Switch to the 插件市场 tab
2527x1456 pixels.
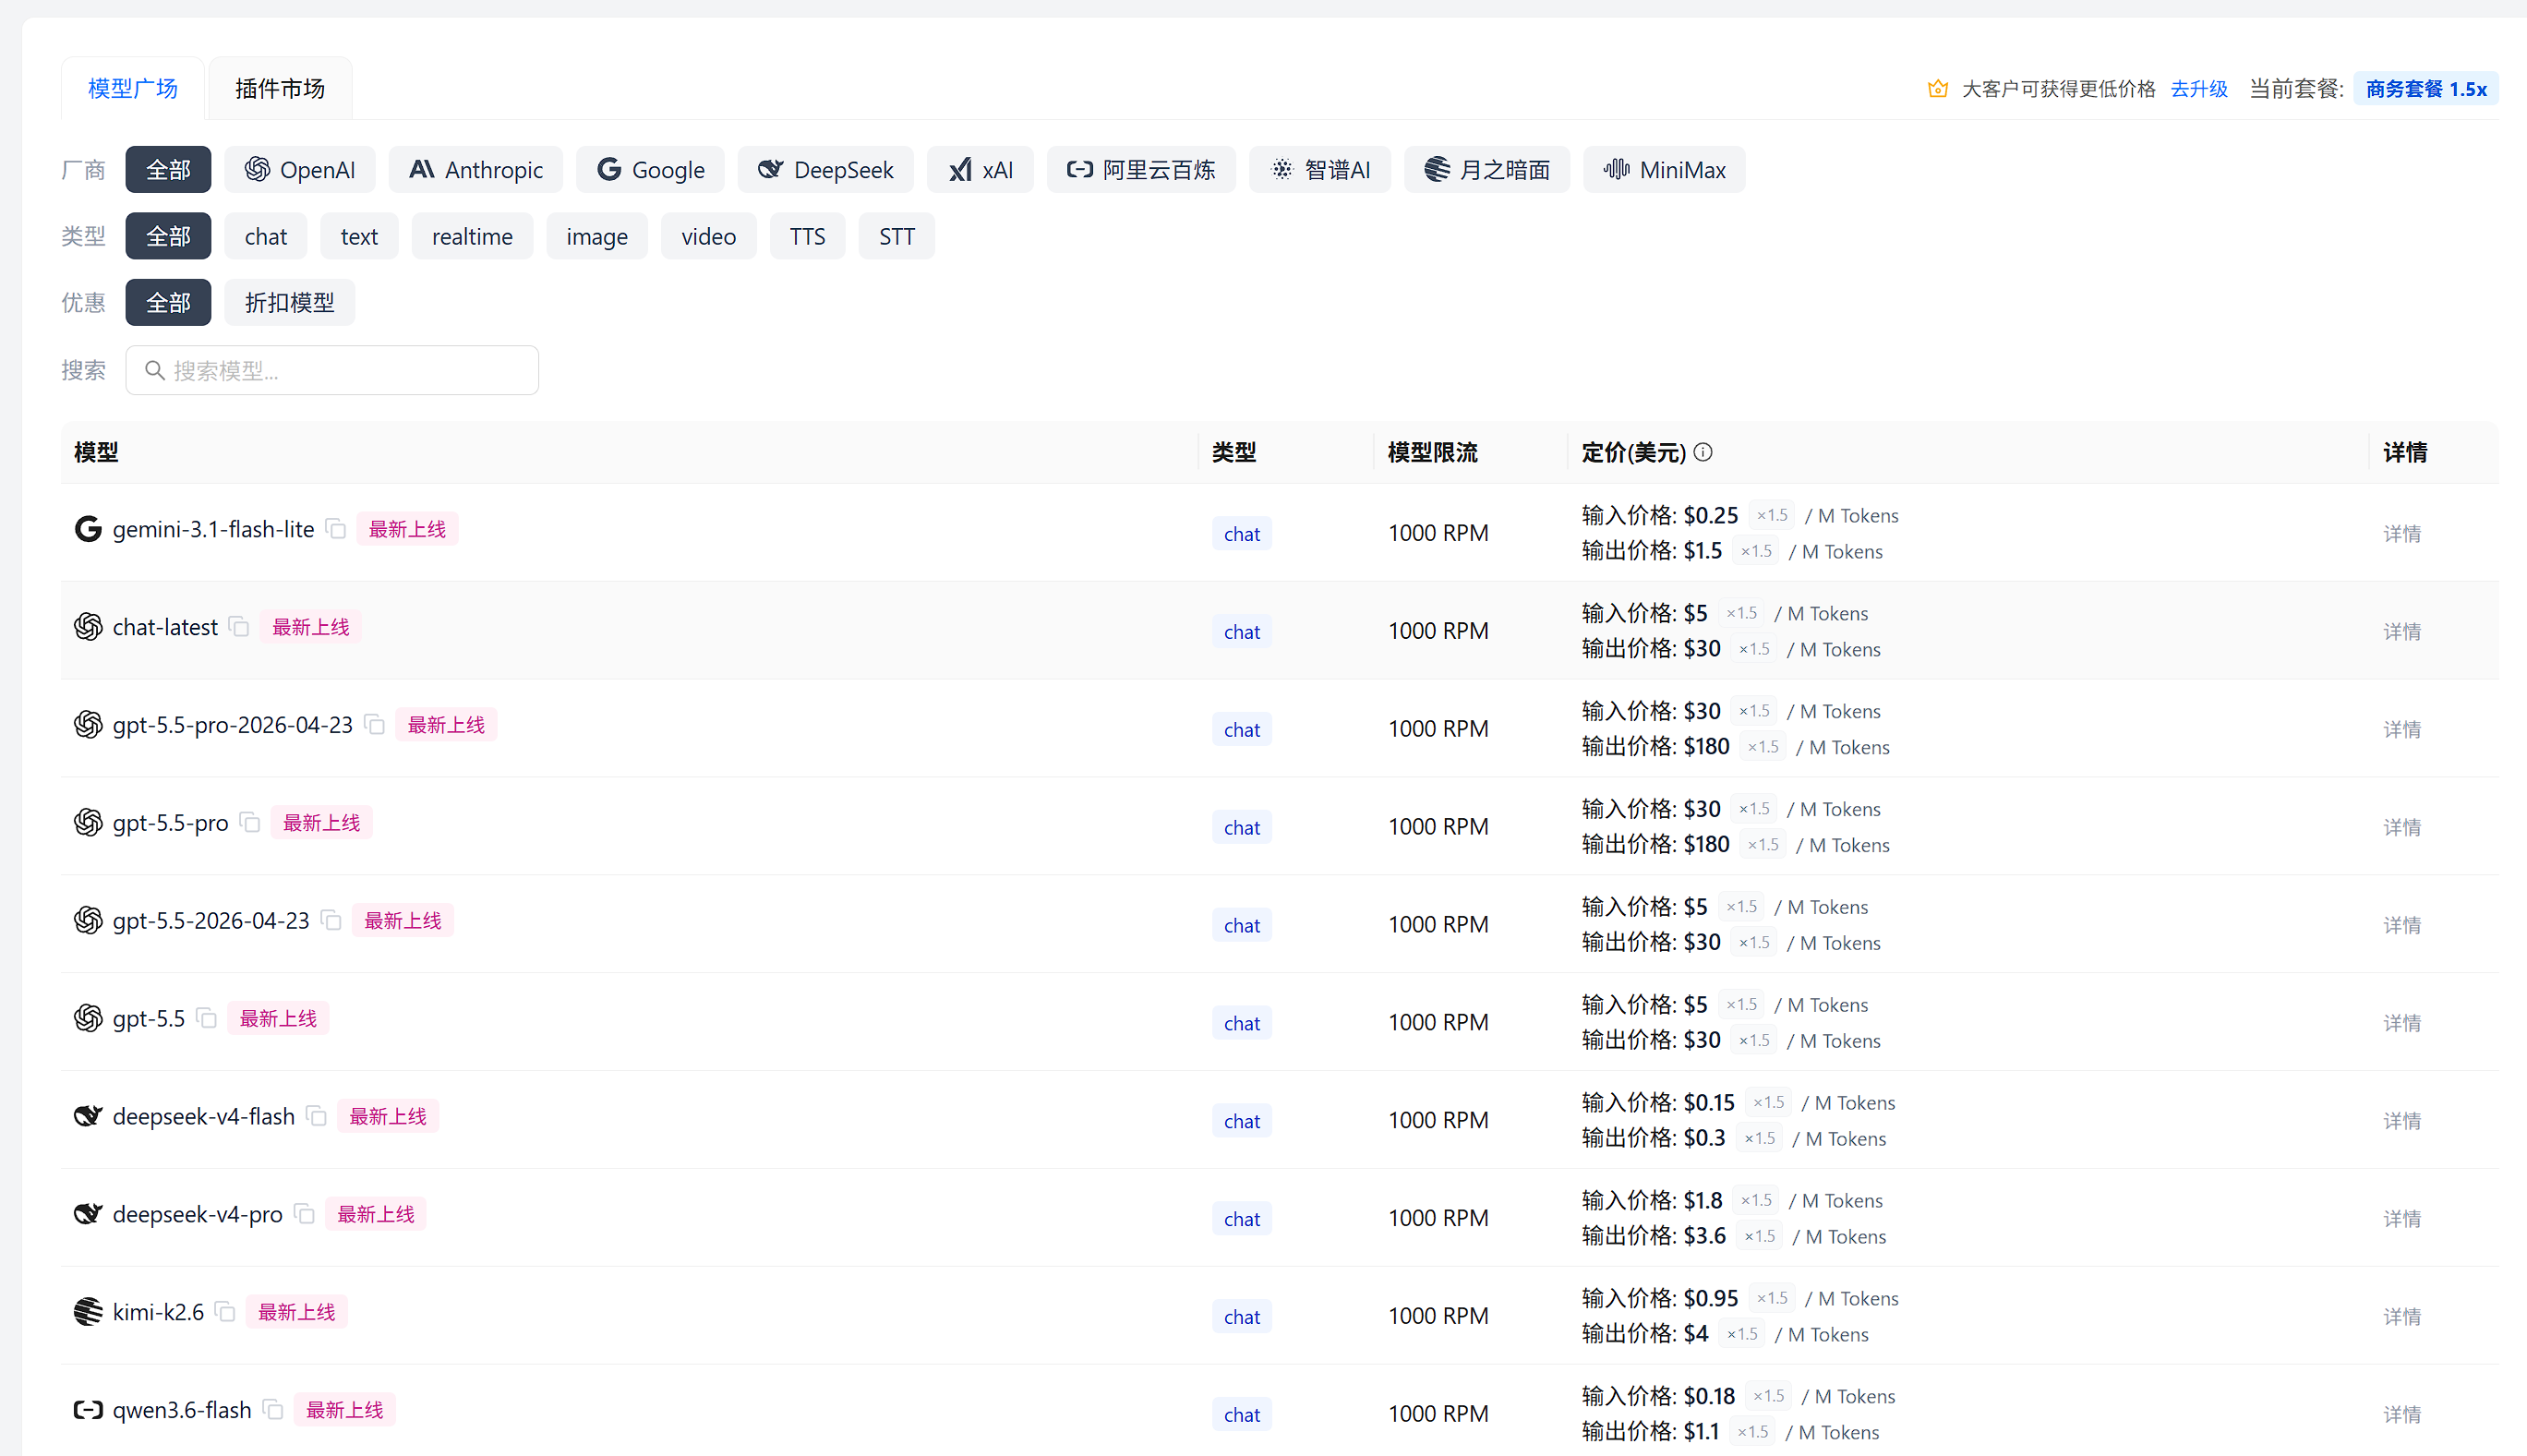tap(280, 89)
